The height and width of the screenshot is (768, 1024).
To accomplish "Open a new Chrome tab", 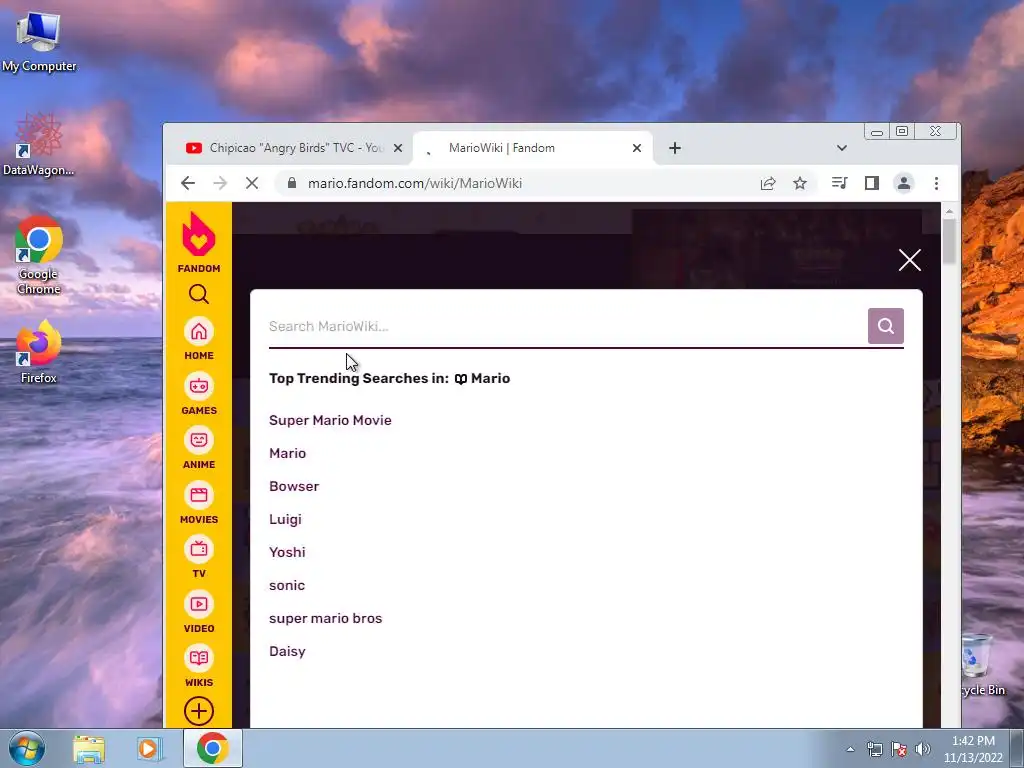I will (x=675, y=148).
